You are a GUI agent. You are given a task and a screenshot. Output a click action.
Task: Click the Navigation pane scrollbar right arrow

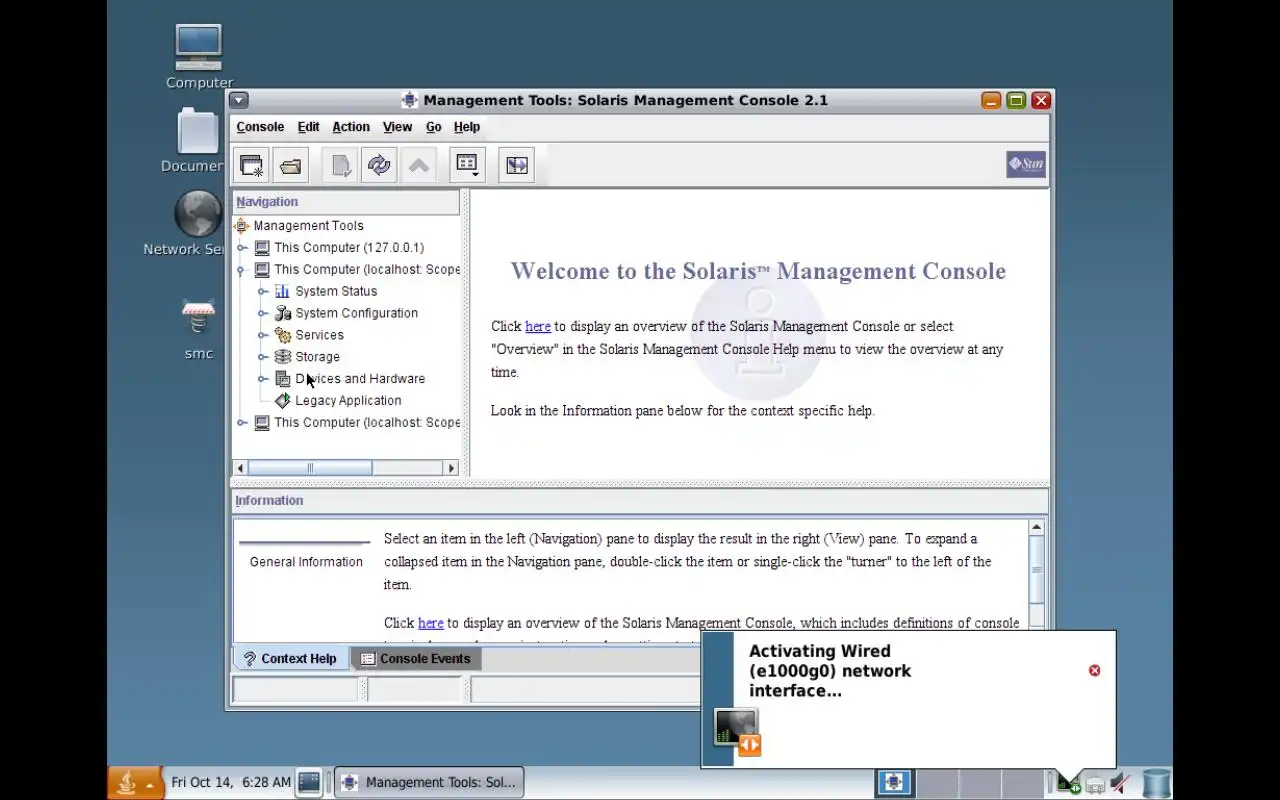tap(451, 468)
